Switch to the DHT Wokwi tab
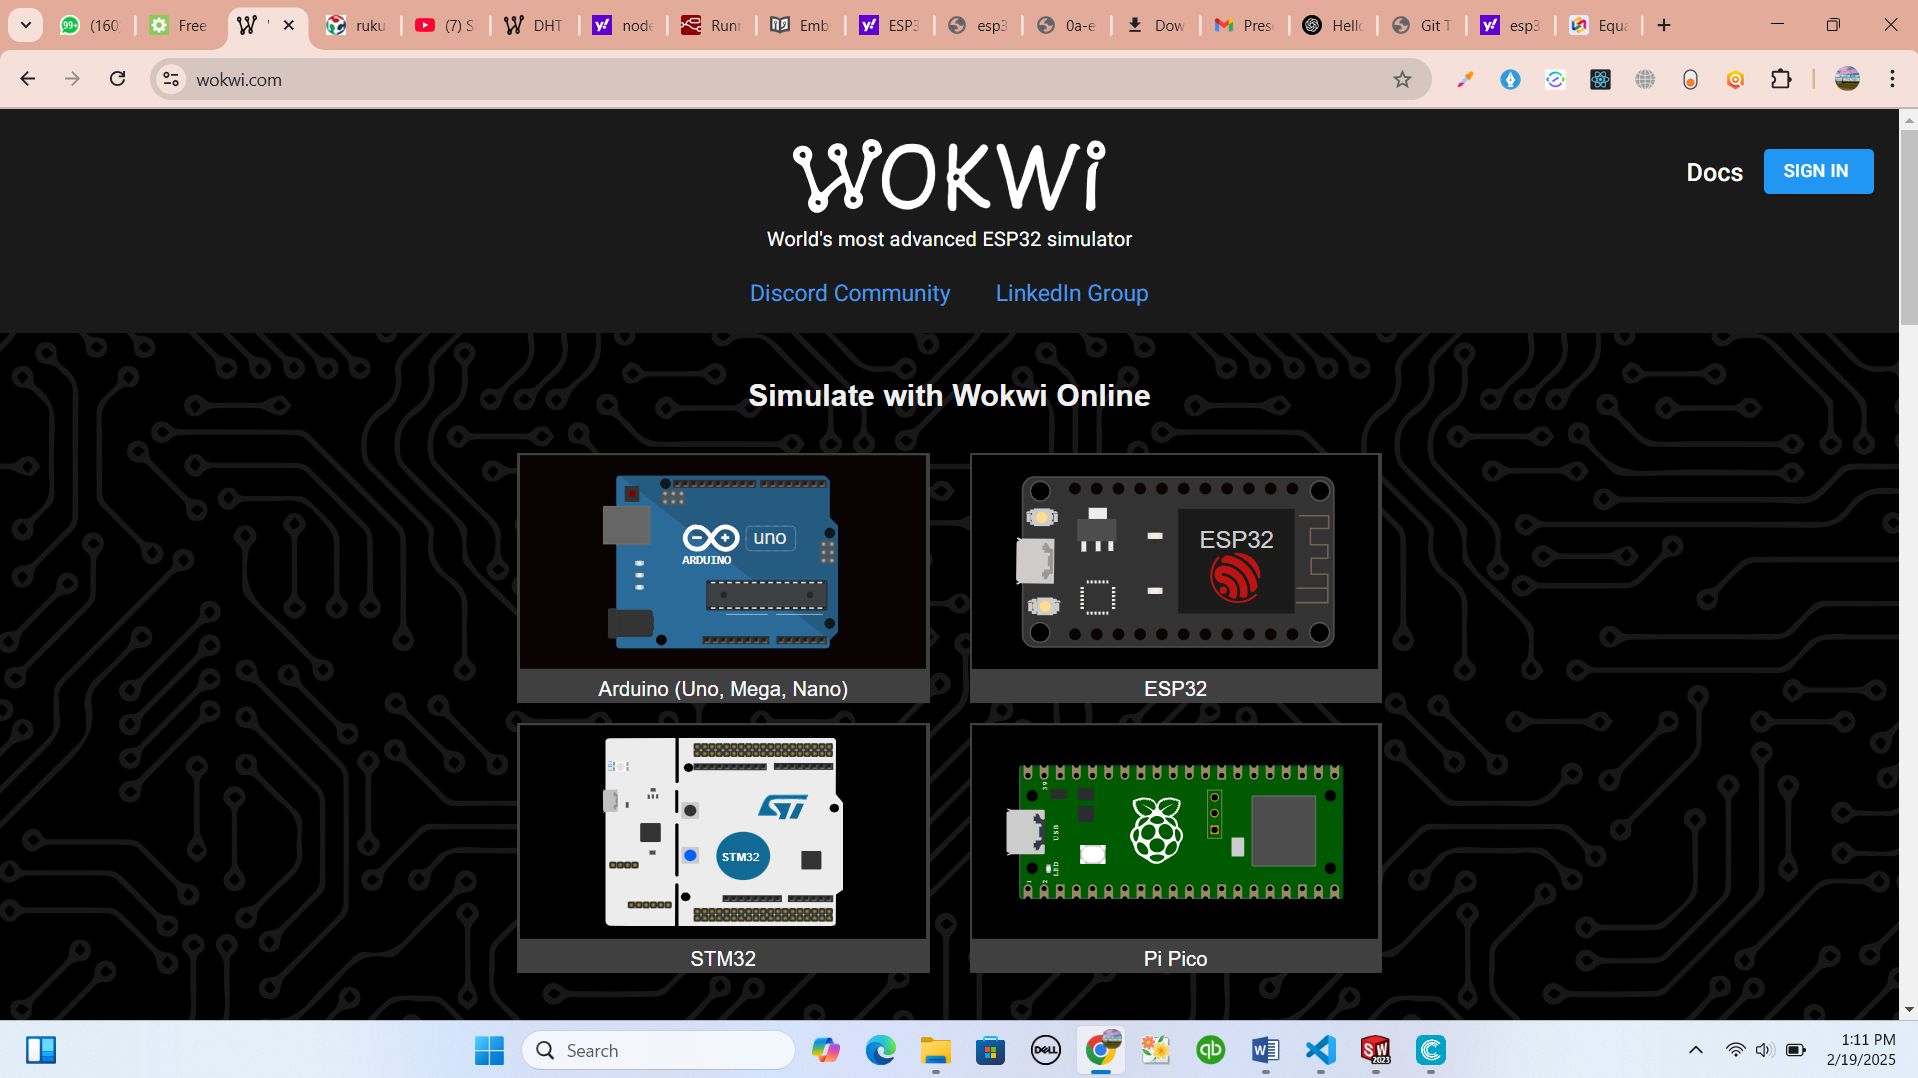The height and width of the screenshot is (1078, 1918). [x=535, y=25]
